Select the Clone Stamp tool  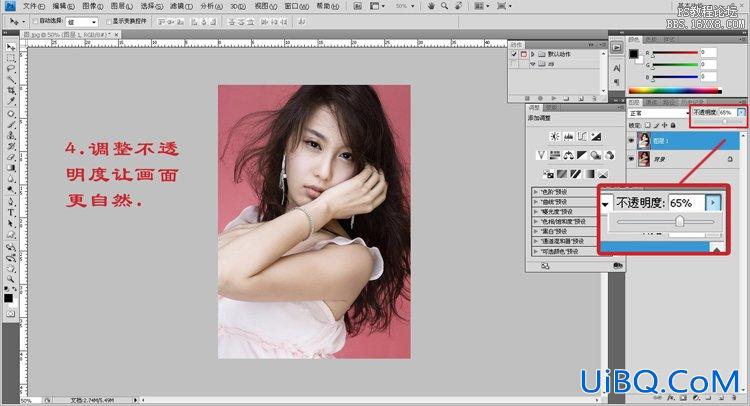(11, 135)
